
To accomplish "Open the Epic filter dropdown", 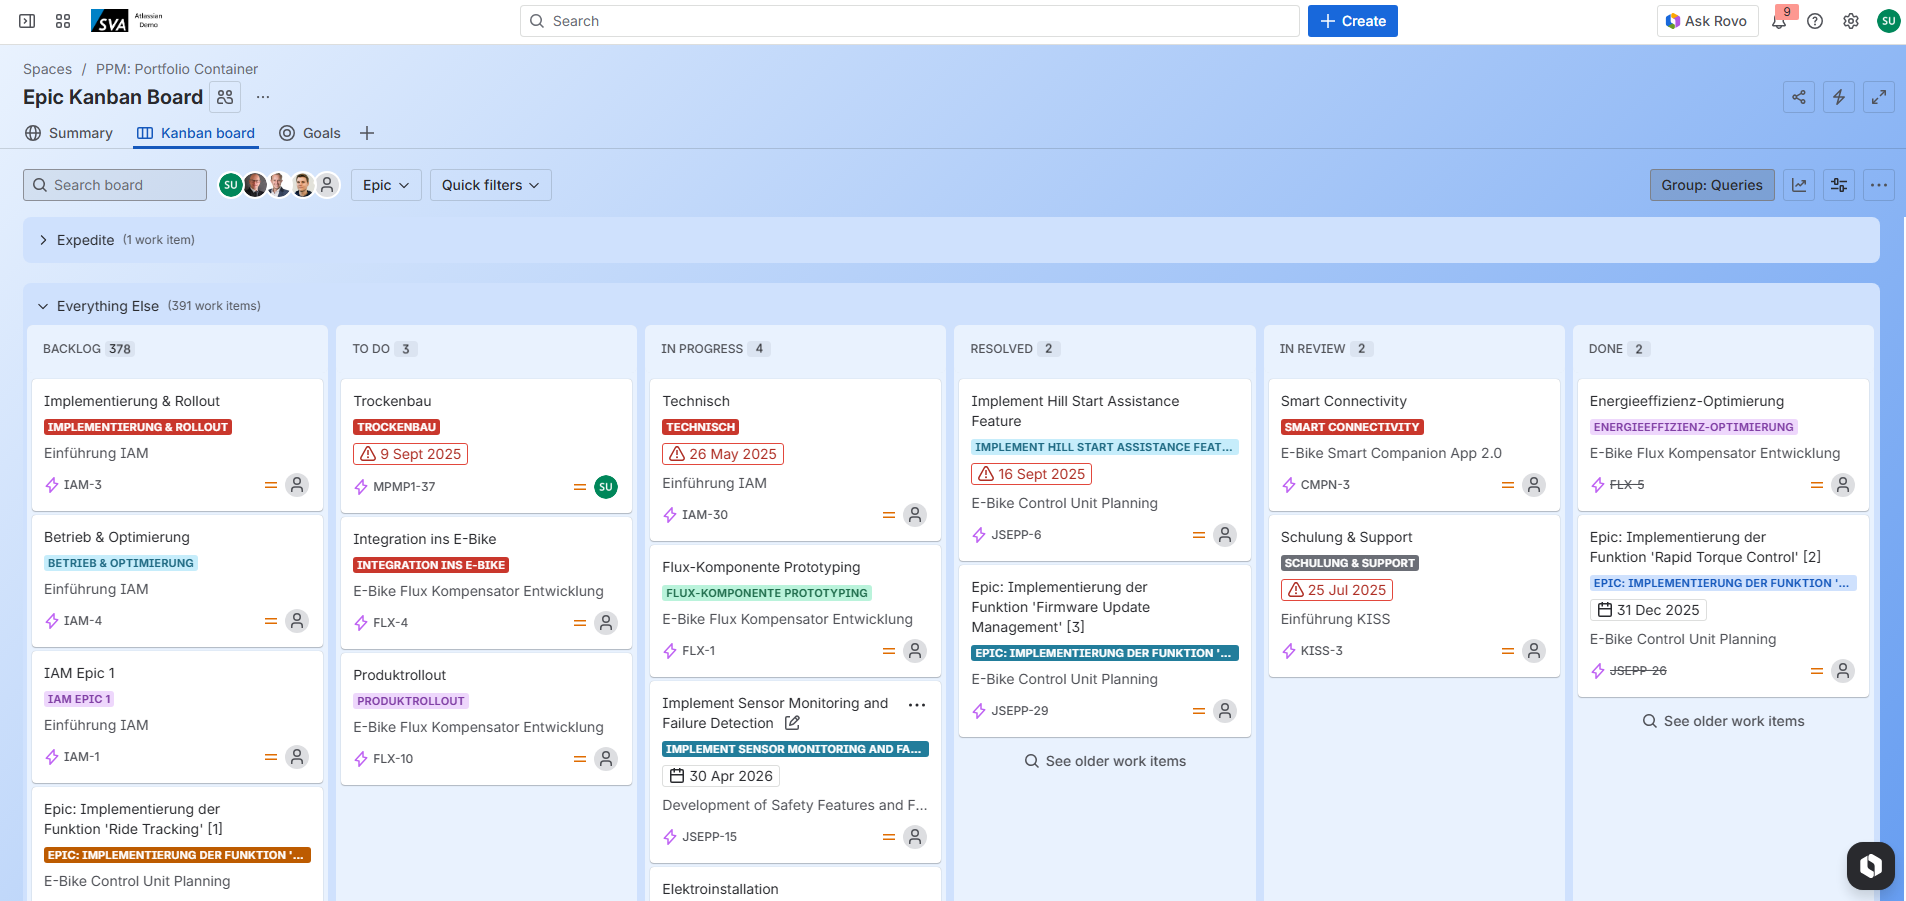I will click(386, 185).
